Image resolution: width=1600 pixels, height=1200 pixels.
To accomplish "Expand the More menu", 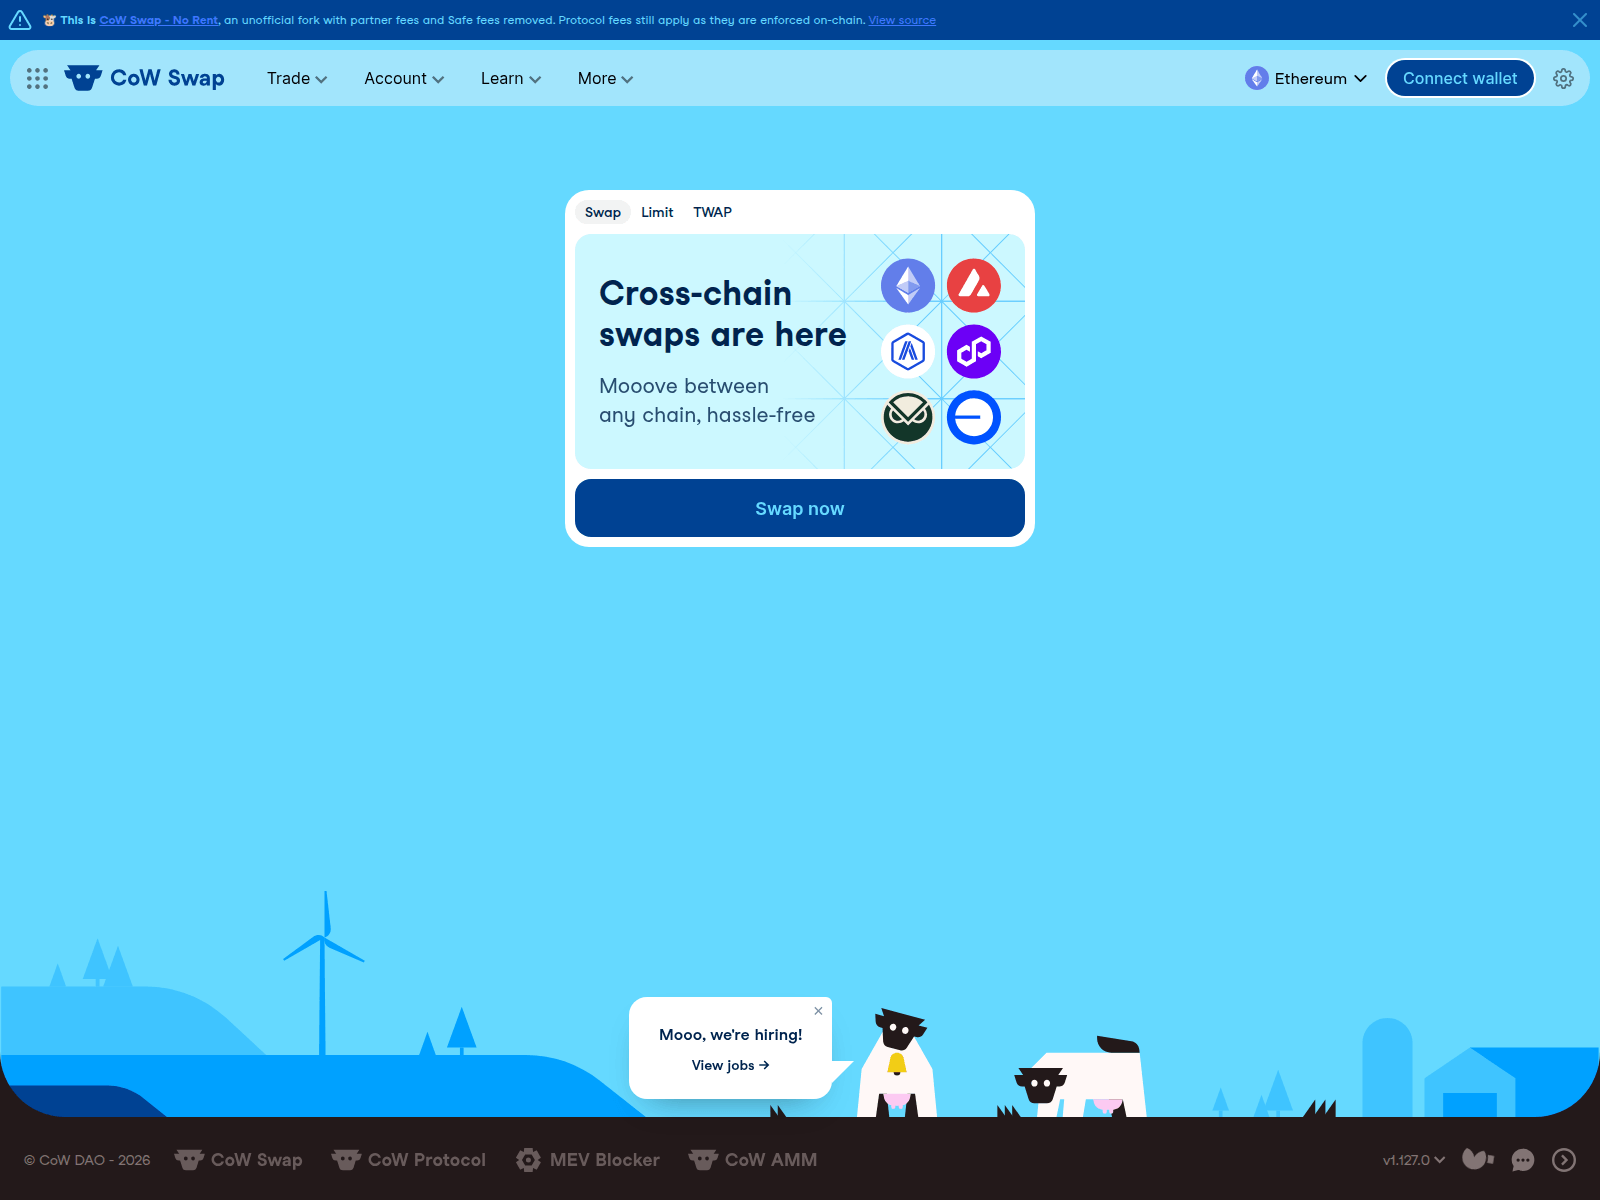I will coord(605,78).
